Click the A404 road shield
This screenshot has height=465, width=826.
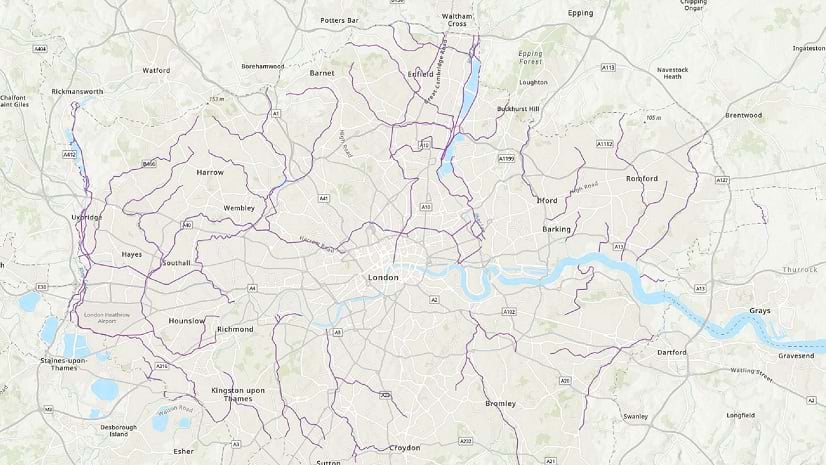coord(40,49)
